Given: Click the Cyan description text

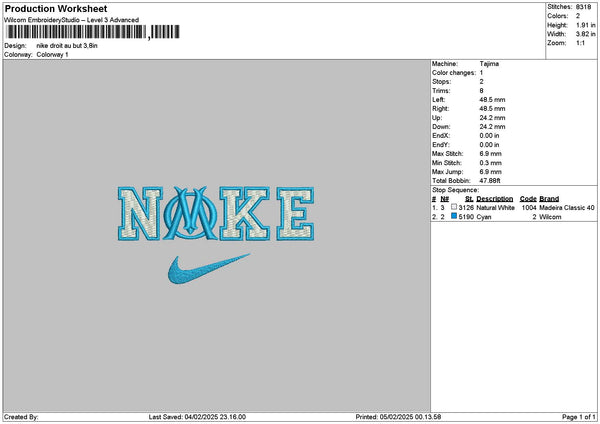Looking at the screenshot, I should (484, 217).
